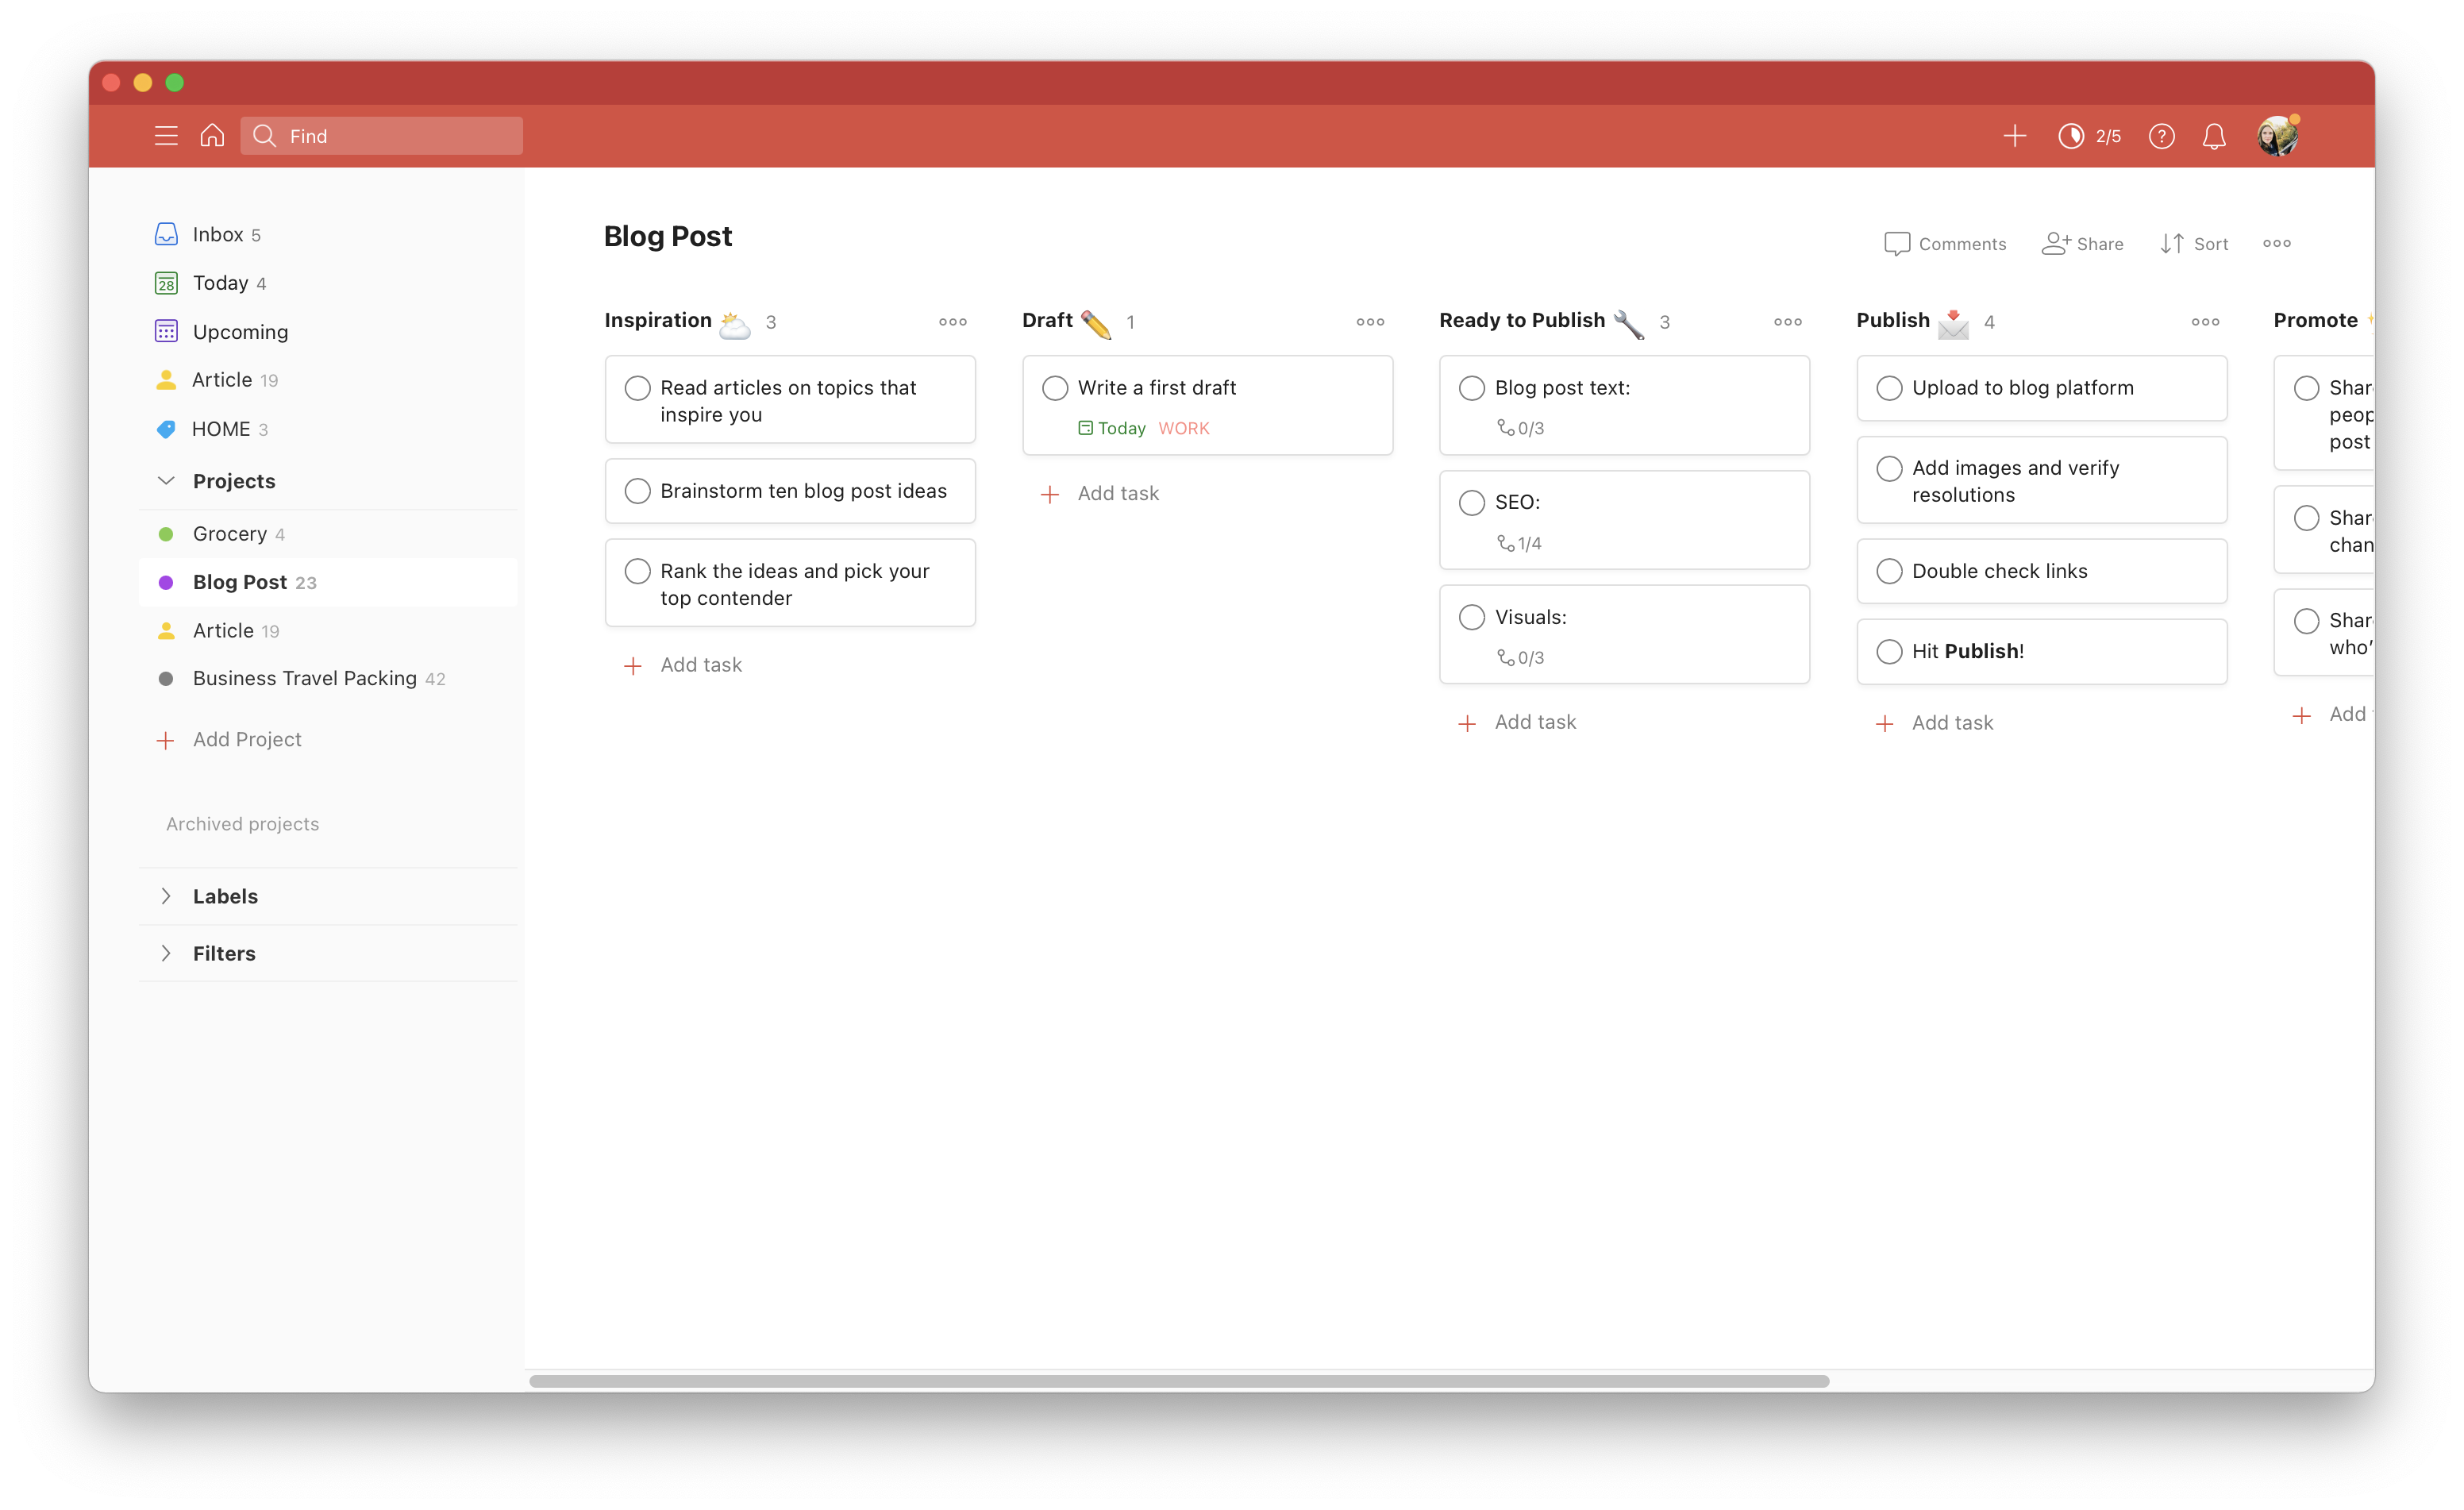Open the user profile avatar
Screen dimensions: 2464x1510
pos(2277,136)
